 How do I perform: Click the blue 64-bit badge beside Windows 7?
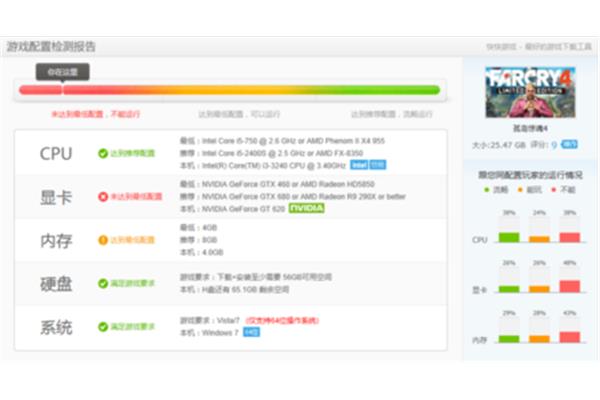[251, 332]
